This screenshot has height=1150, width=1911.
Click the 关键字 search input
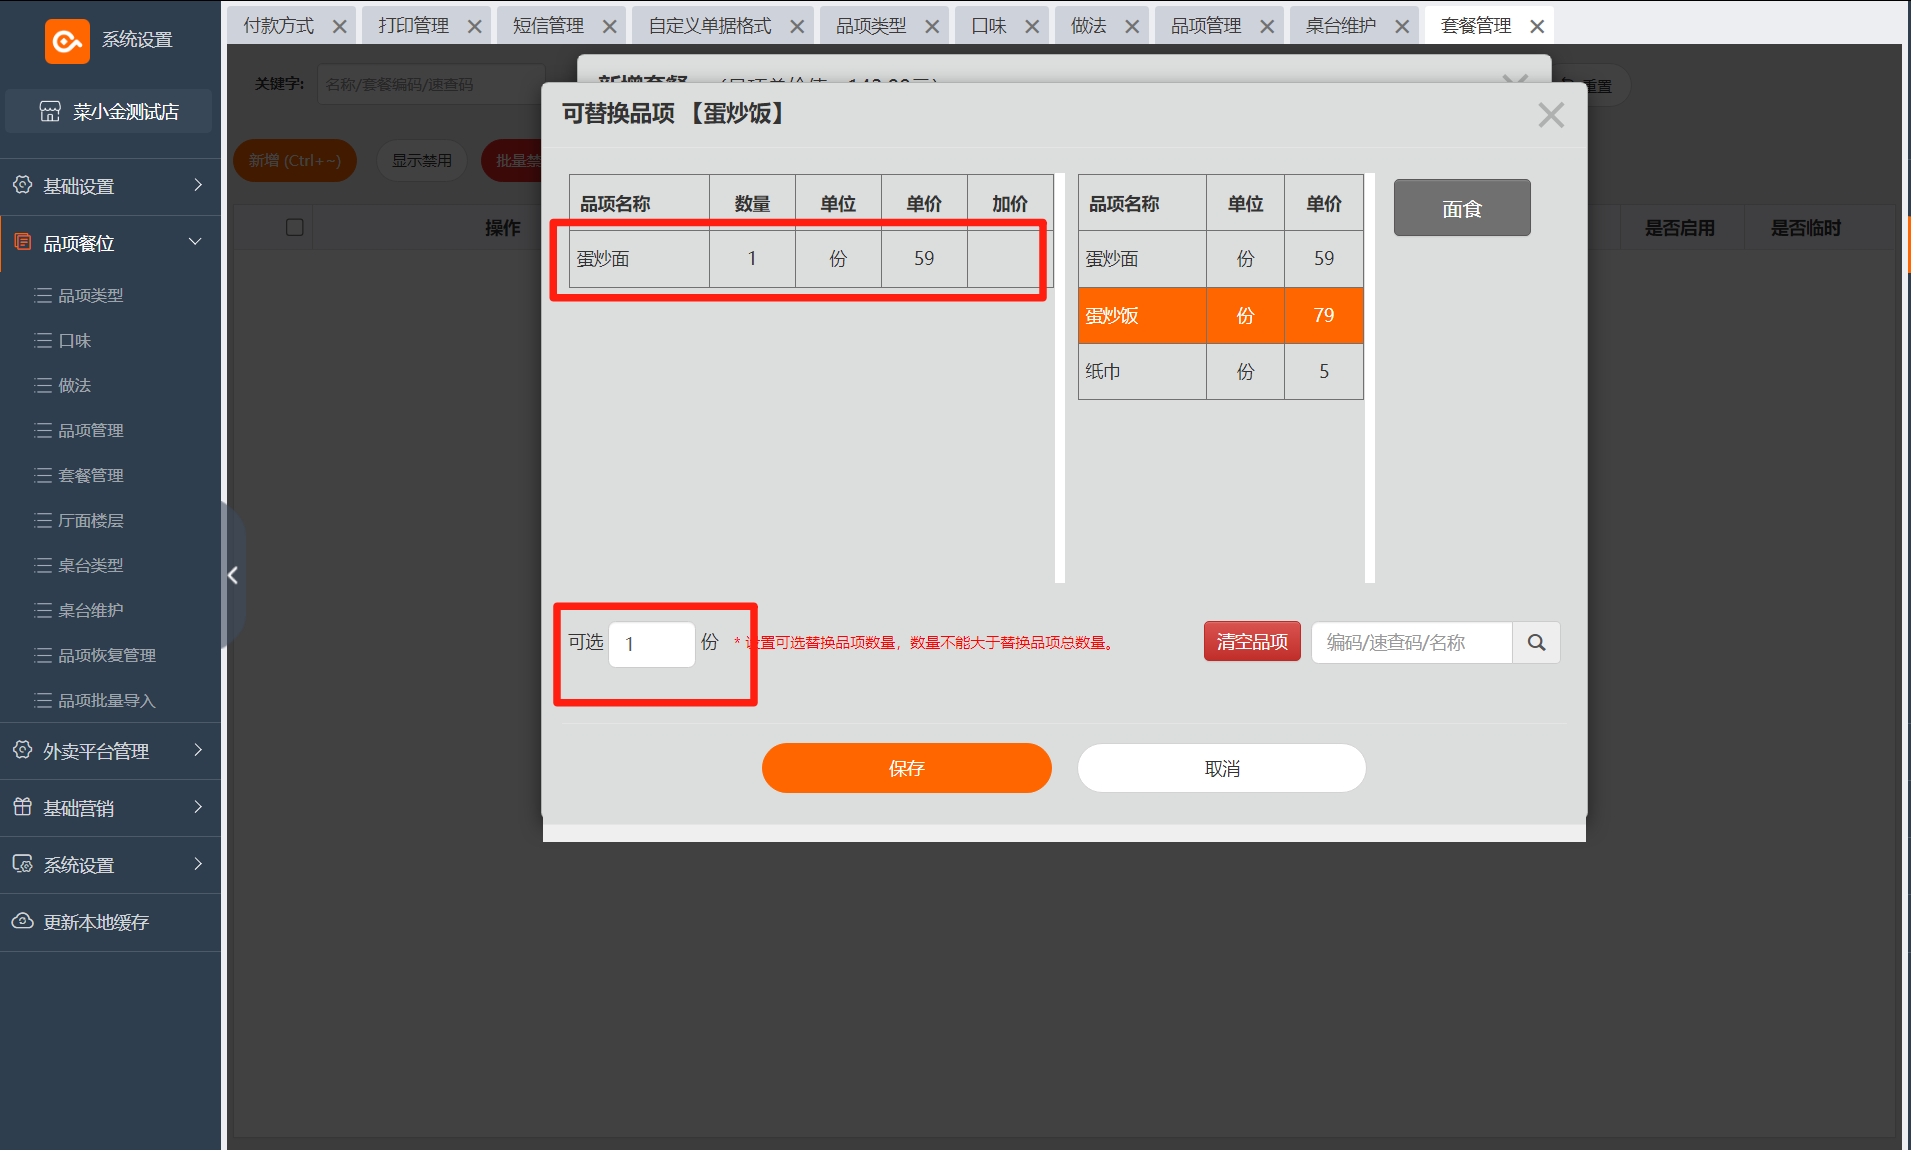click(430, 84)
